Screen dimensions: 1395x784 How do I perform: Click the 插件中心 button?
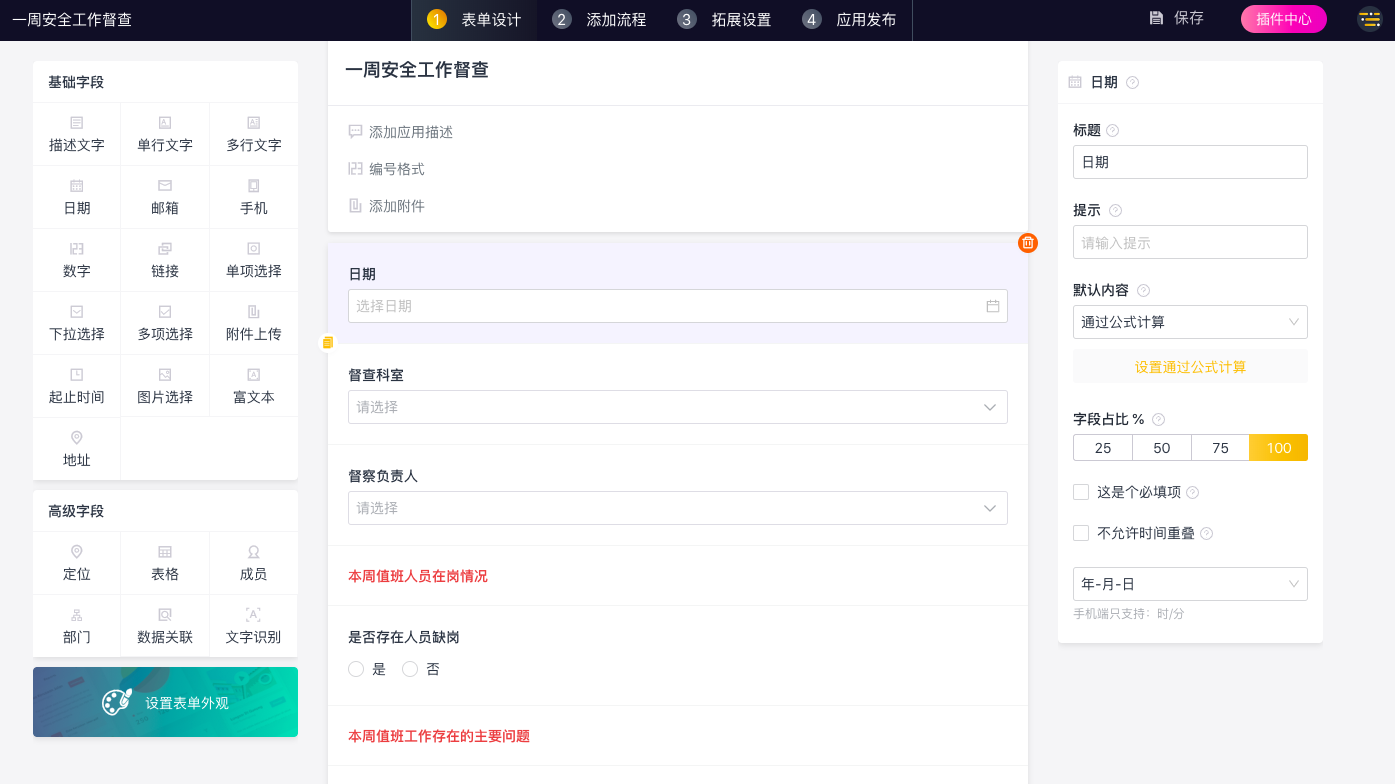pyautogui.click(x=1283, y=19)
